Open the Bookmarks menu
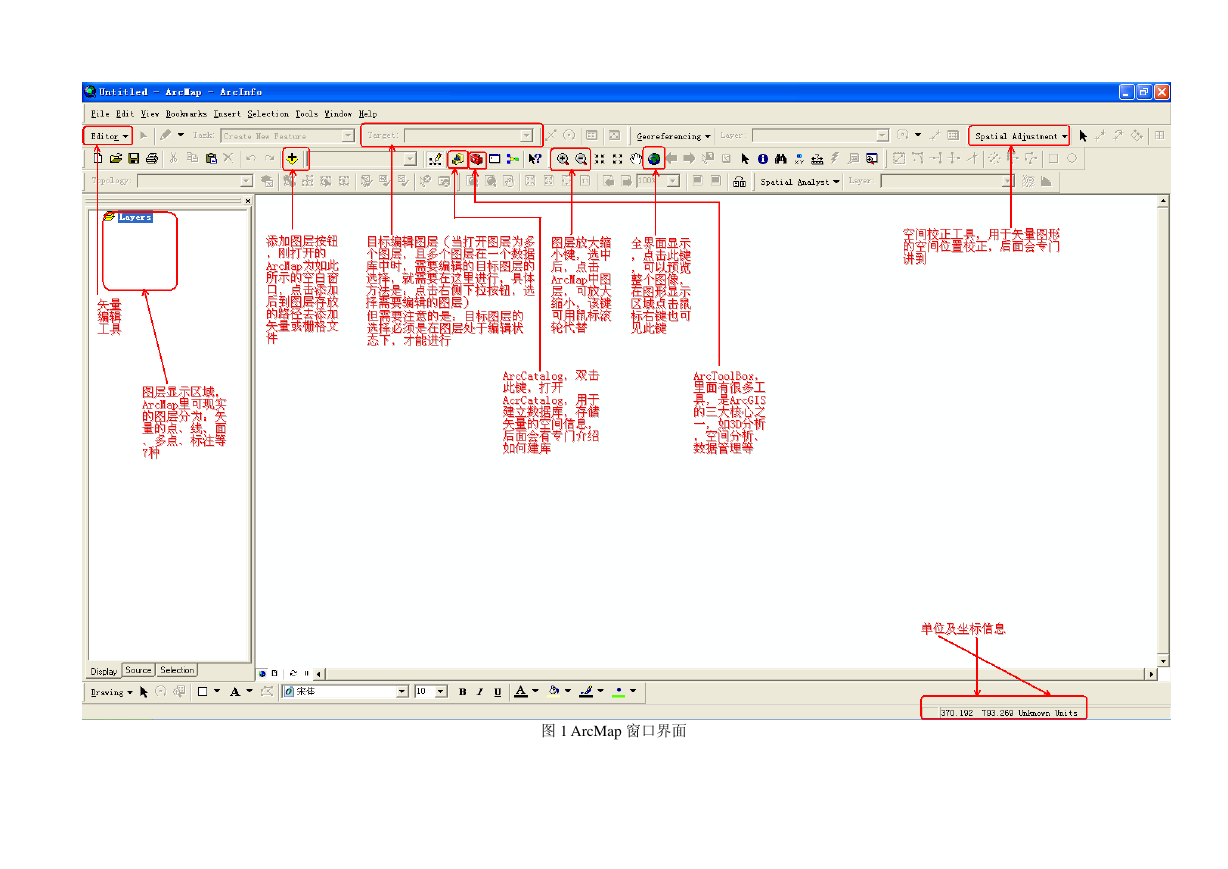Viewport: 1228px width, 869px height. (187, 114)
